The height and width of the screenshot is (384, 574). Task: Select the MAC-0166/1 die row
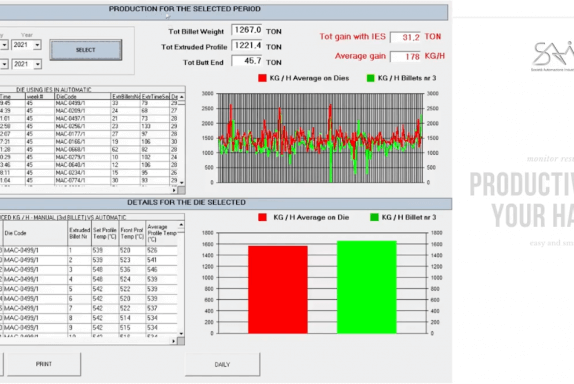(89, 141)
